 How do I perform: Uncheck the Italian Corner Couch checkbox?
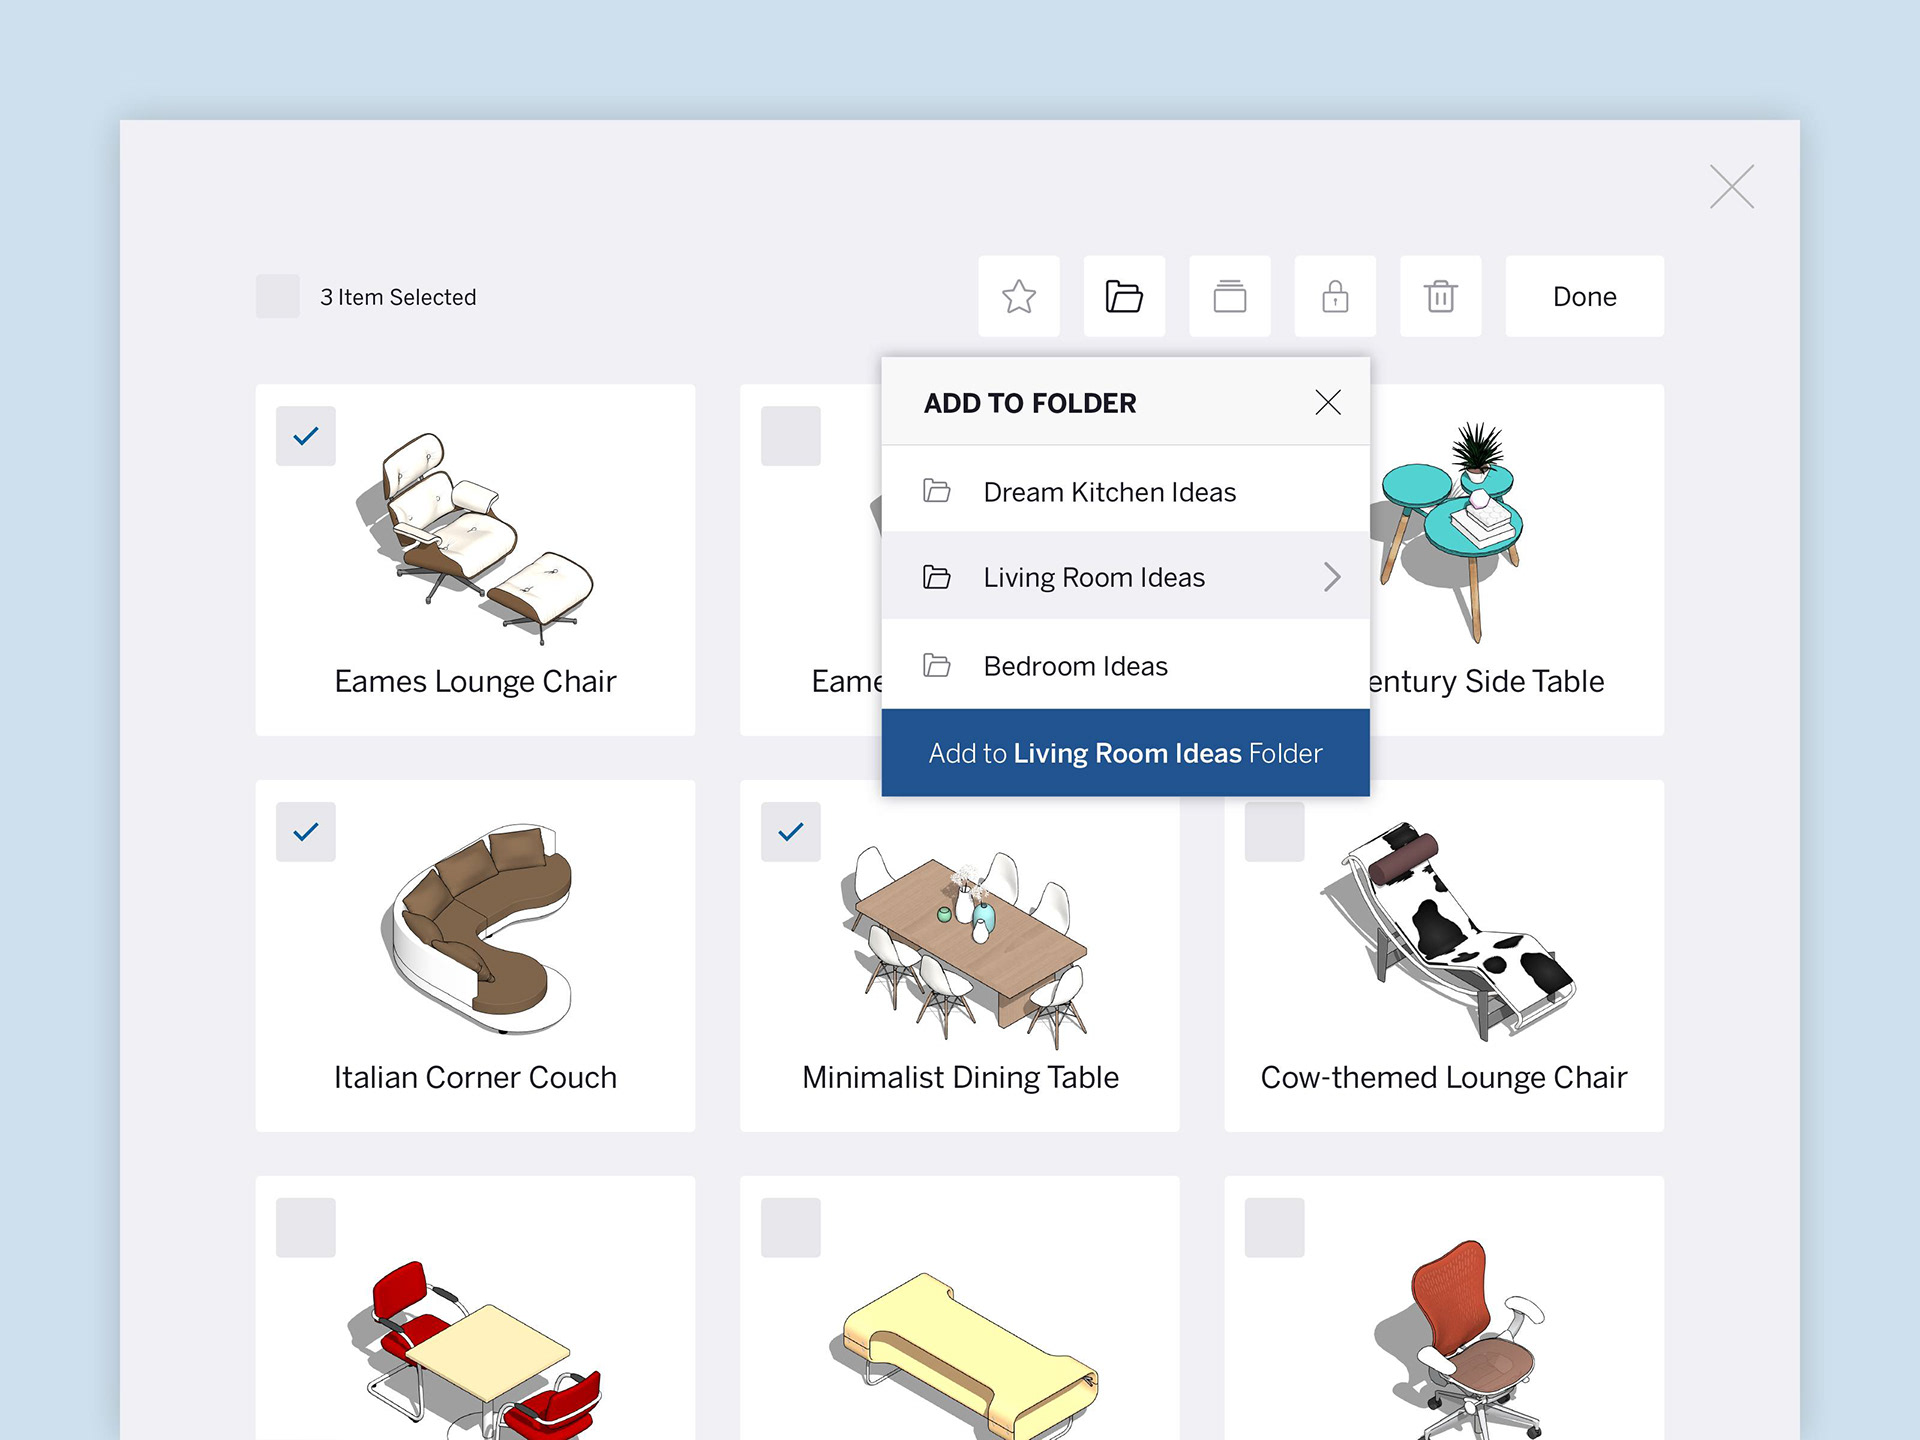[306, 832]
